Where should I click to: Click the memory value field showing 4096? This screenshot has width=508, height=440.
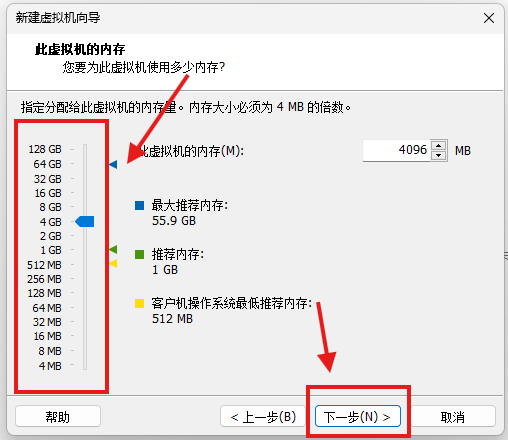tap(397, 150)
